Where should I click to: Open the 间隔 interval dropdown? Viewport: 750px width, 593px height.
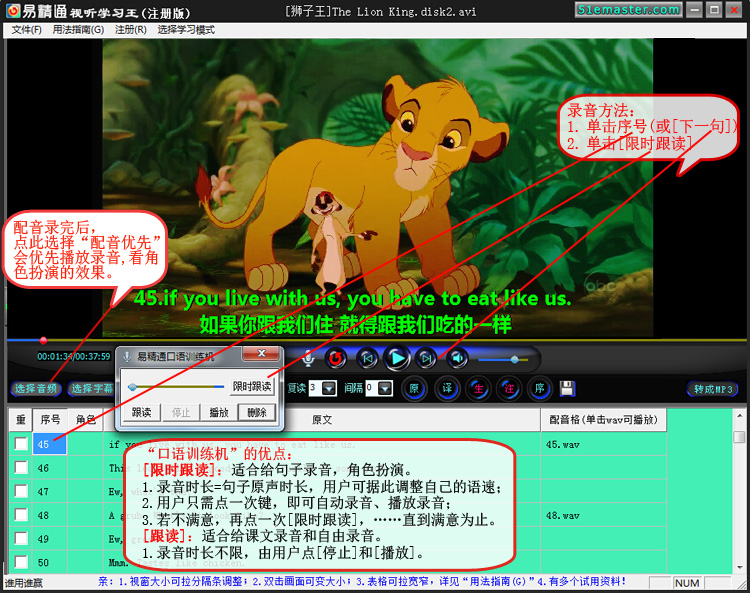385,388
